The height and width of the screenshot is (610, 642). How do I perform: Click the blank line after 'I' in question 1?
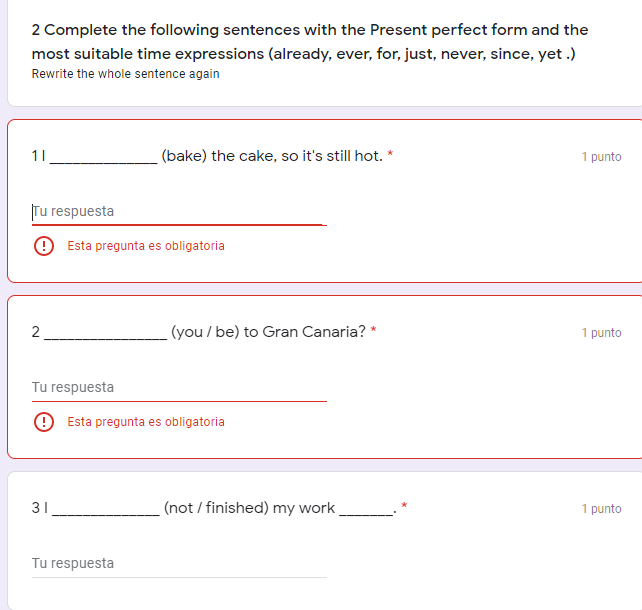pos(103,159)
